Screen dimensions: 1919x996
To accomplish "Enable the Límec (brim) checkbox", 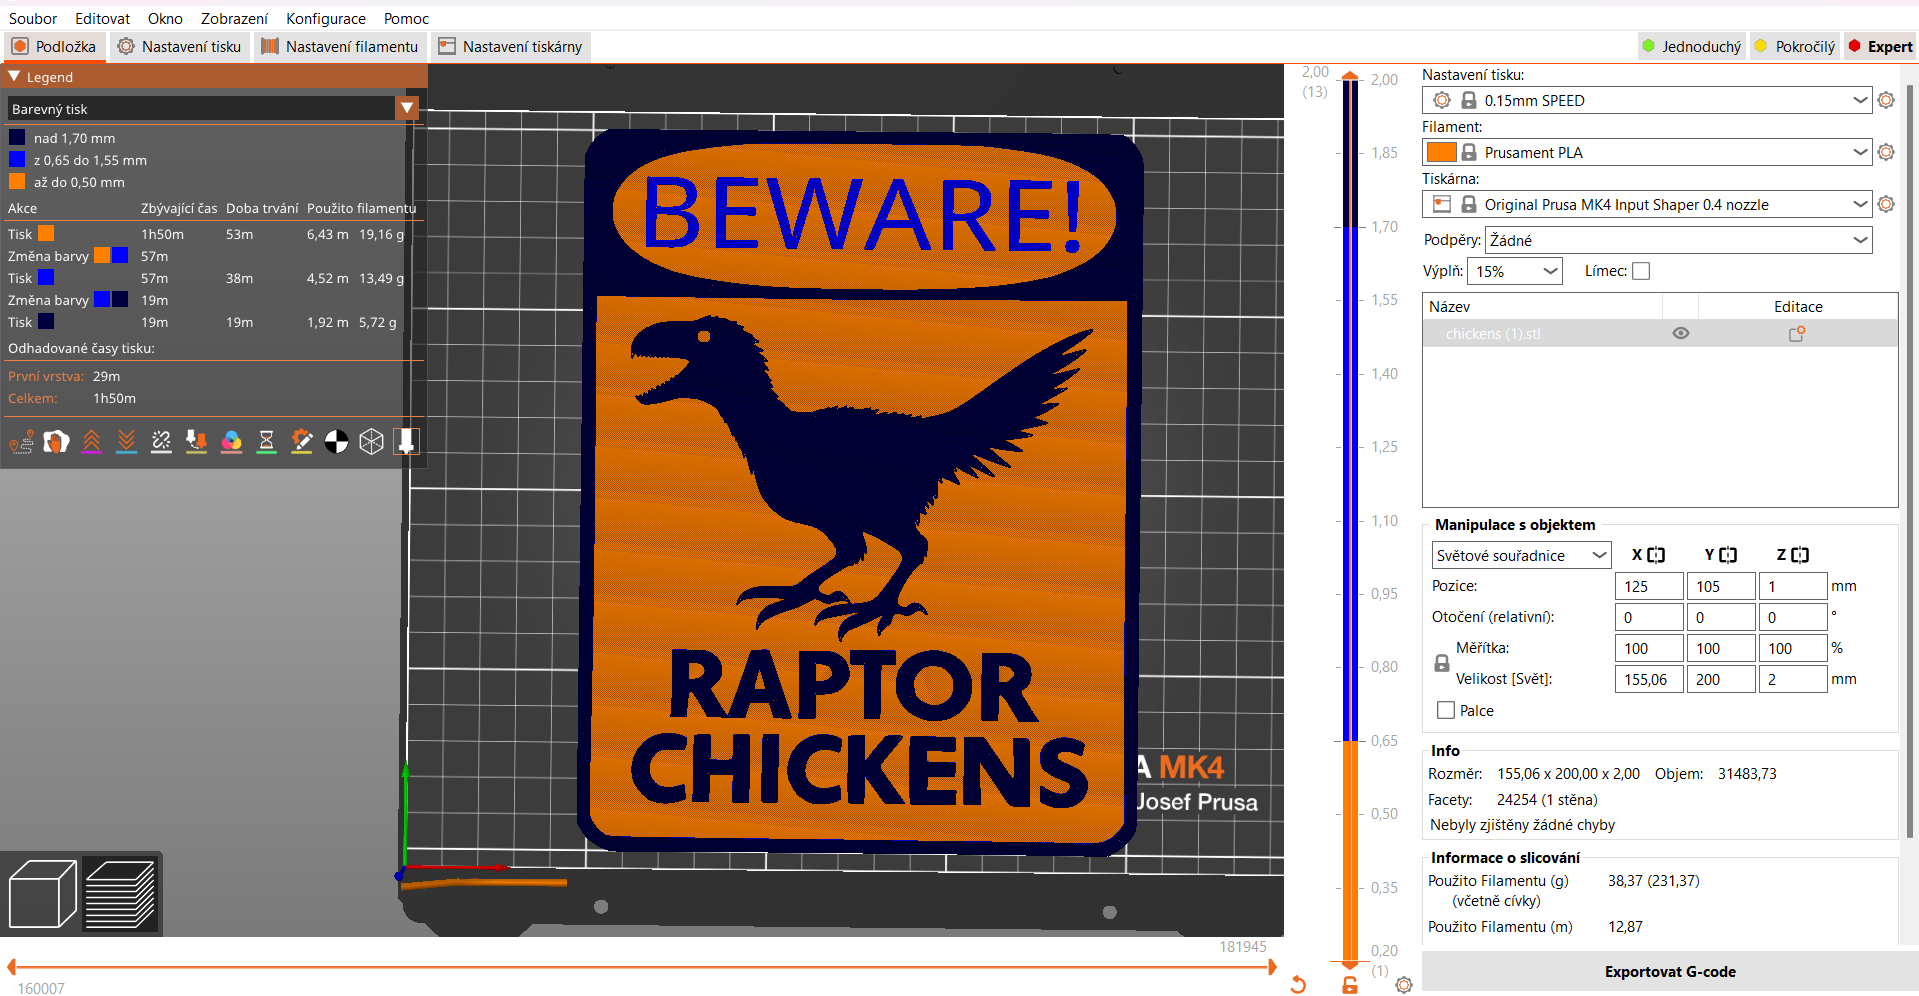I will point(1640,270).
